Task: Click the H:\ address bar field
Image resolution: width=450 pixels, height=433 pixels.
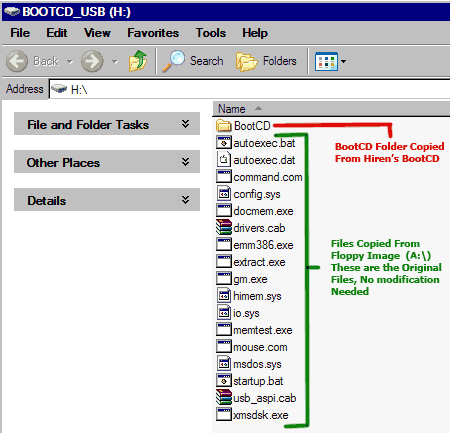Action: click(x=249, y=89)
